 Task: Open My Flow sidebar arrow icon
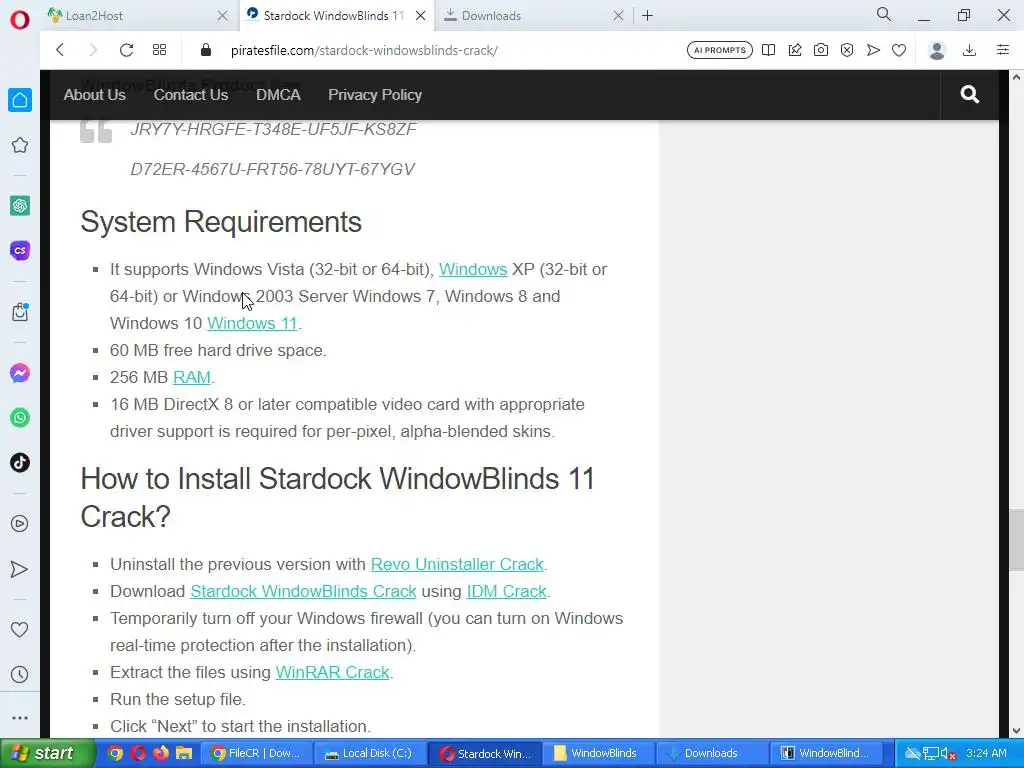(20, 569)
